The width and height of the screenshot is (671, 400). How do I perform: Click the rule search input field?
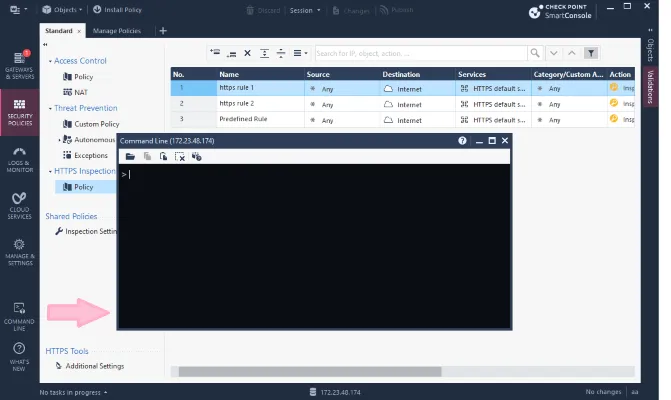click(x=421, y=53)
